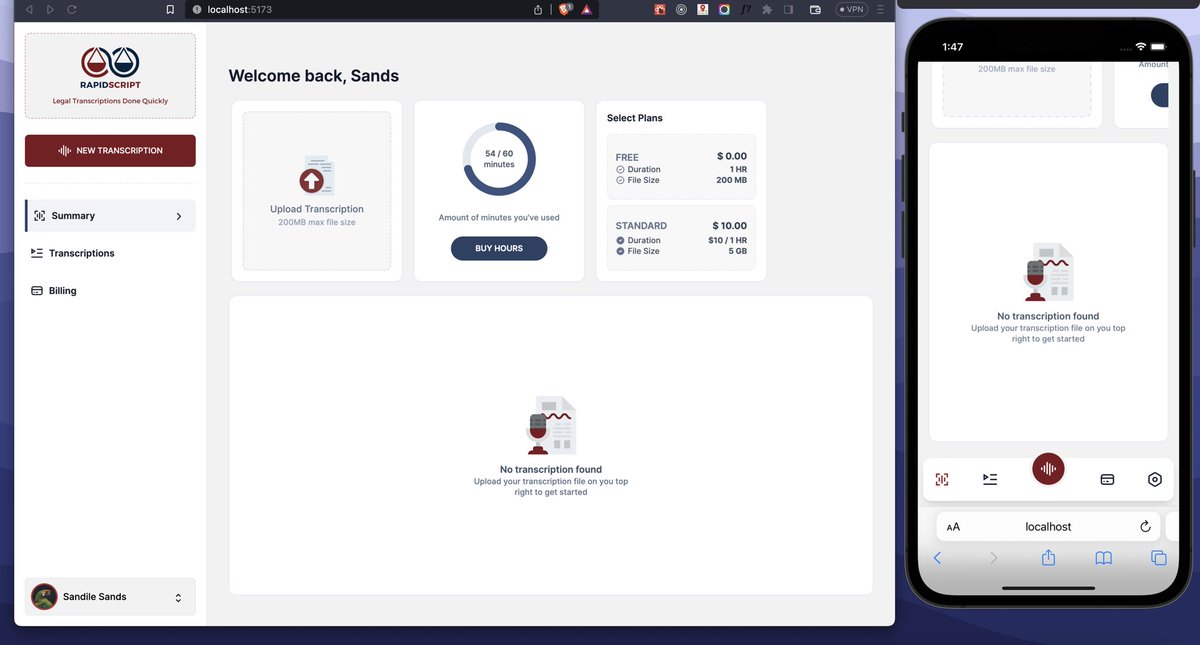Image resolution: width=1200 pixels, height=645 pixels.
Task: Click the FREE plan Duration check icon
Action: click(620, 169)
